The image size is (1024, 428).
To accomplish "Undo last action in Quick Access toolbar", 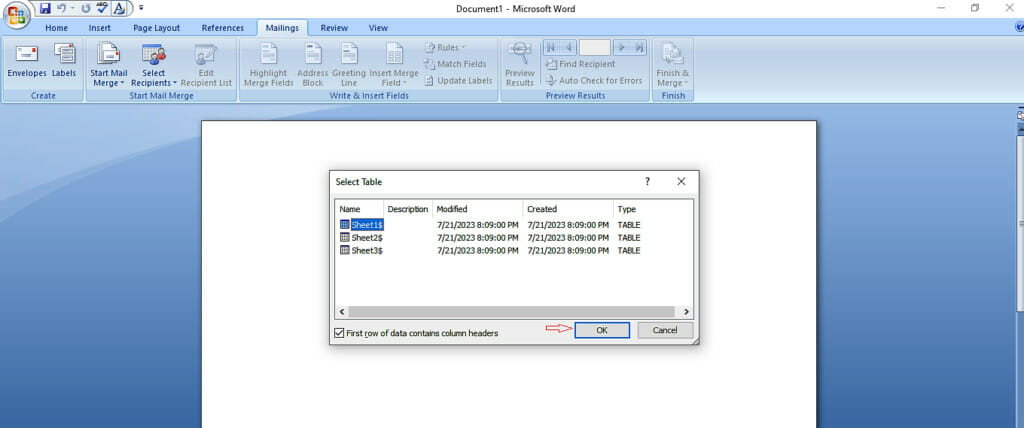I will click(x=62, y=8).
